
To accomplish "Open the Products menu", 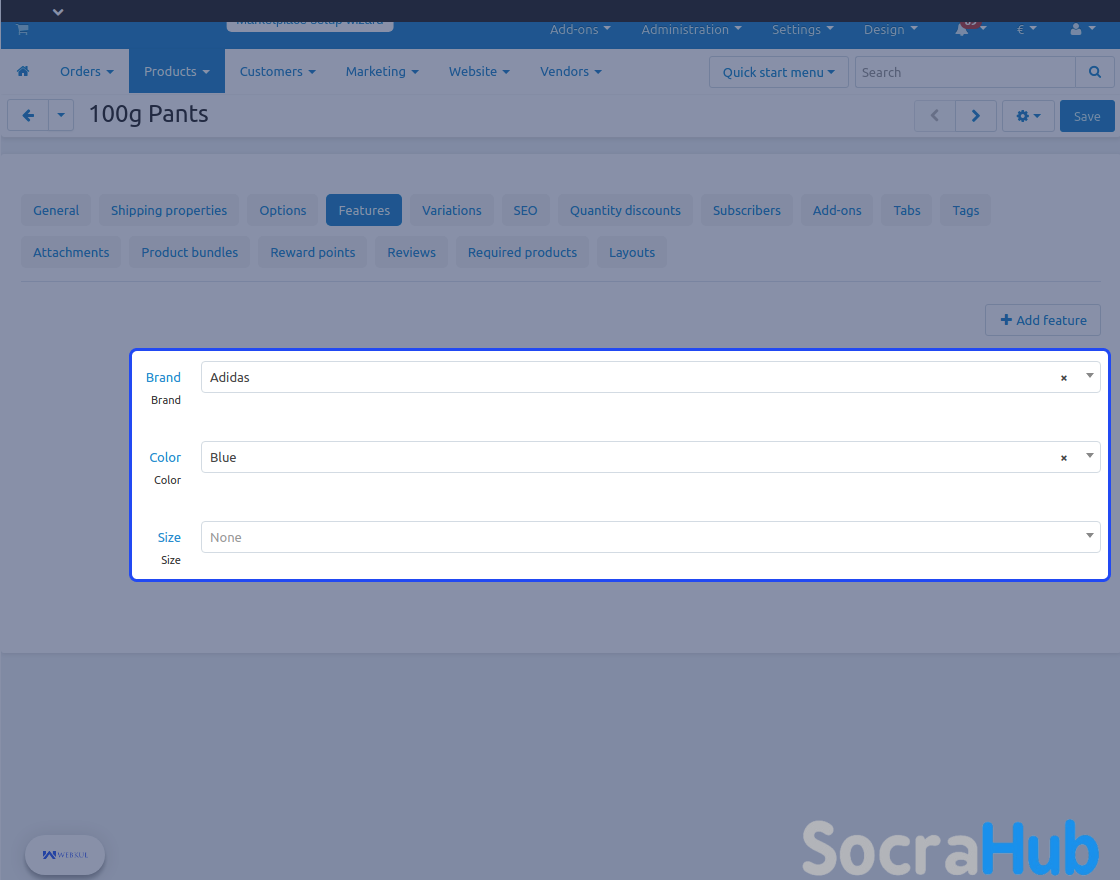I will tap(176, 72).
